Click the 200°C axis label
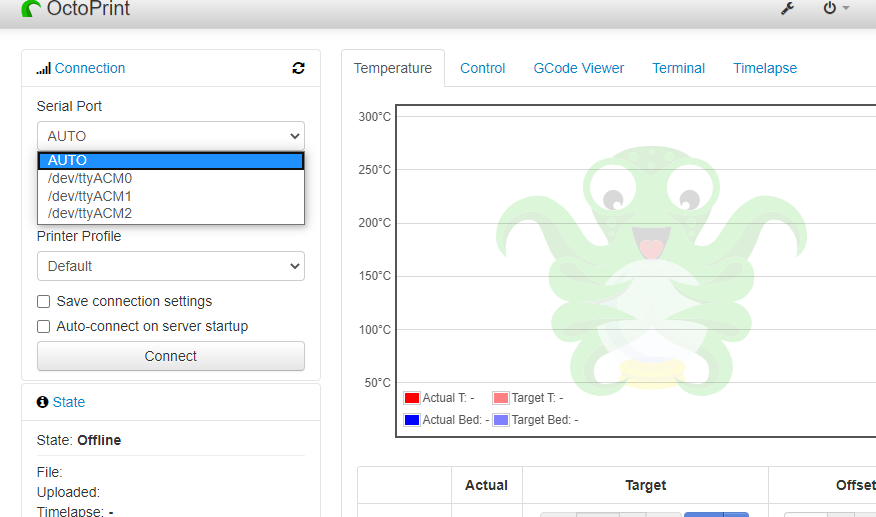 [x=375, y=223]
